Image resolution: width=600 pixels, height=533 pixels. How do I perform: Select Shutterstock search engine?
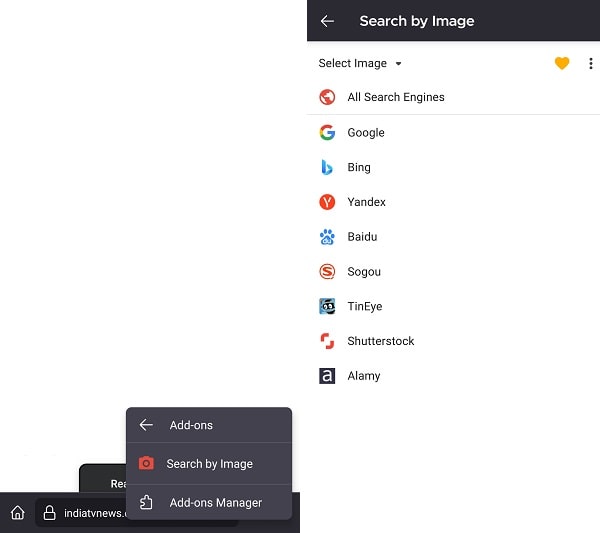(453, 341)
